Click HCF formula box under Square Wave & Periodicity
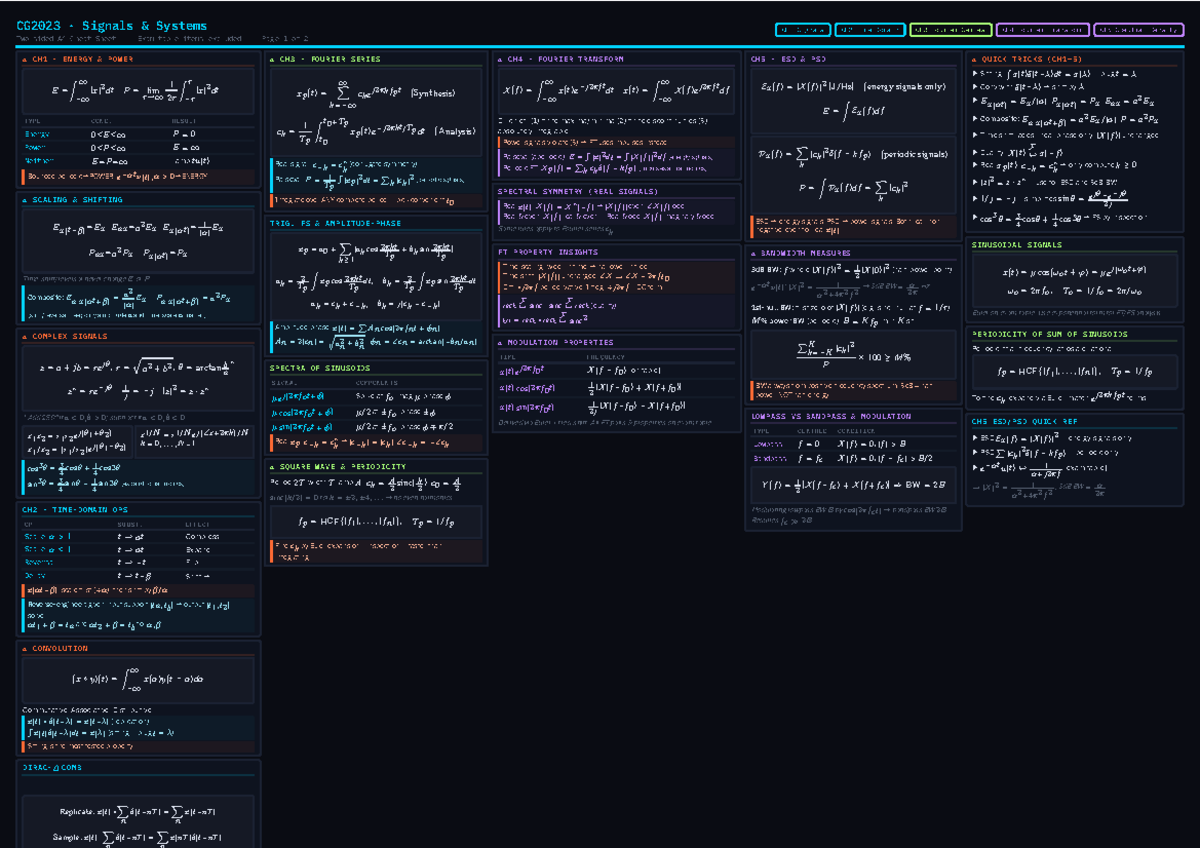The height and width of the screenshot is (848, 1200). [x=376, y=521]
